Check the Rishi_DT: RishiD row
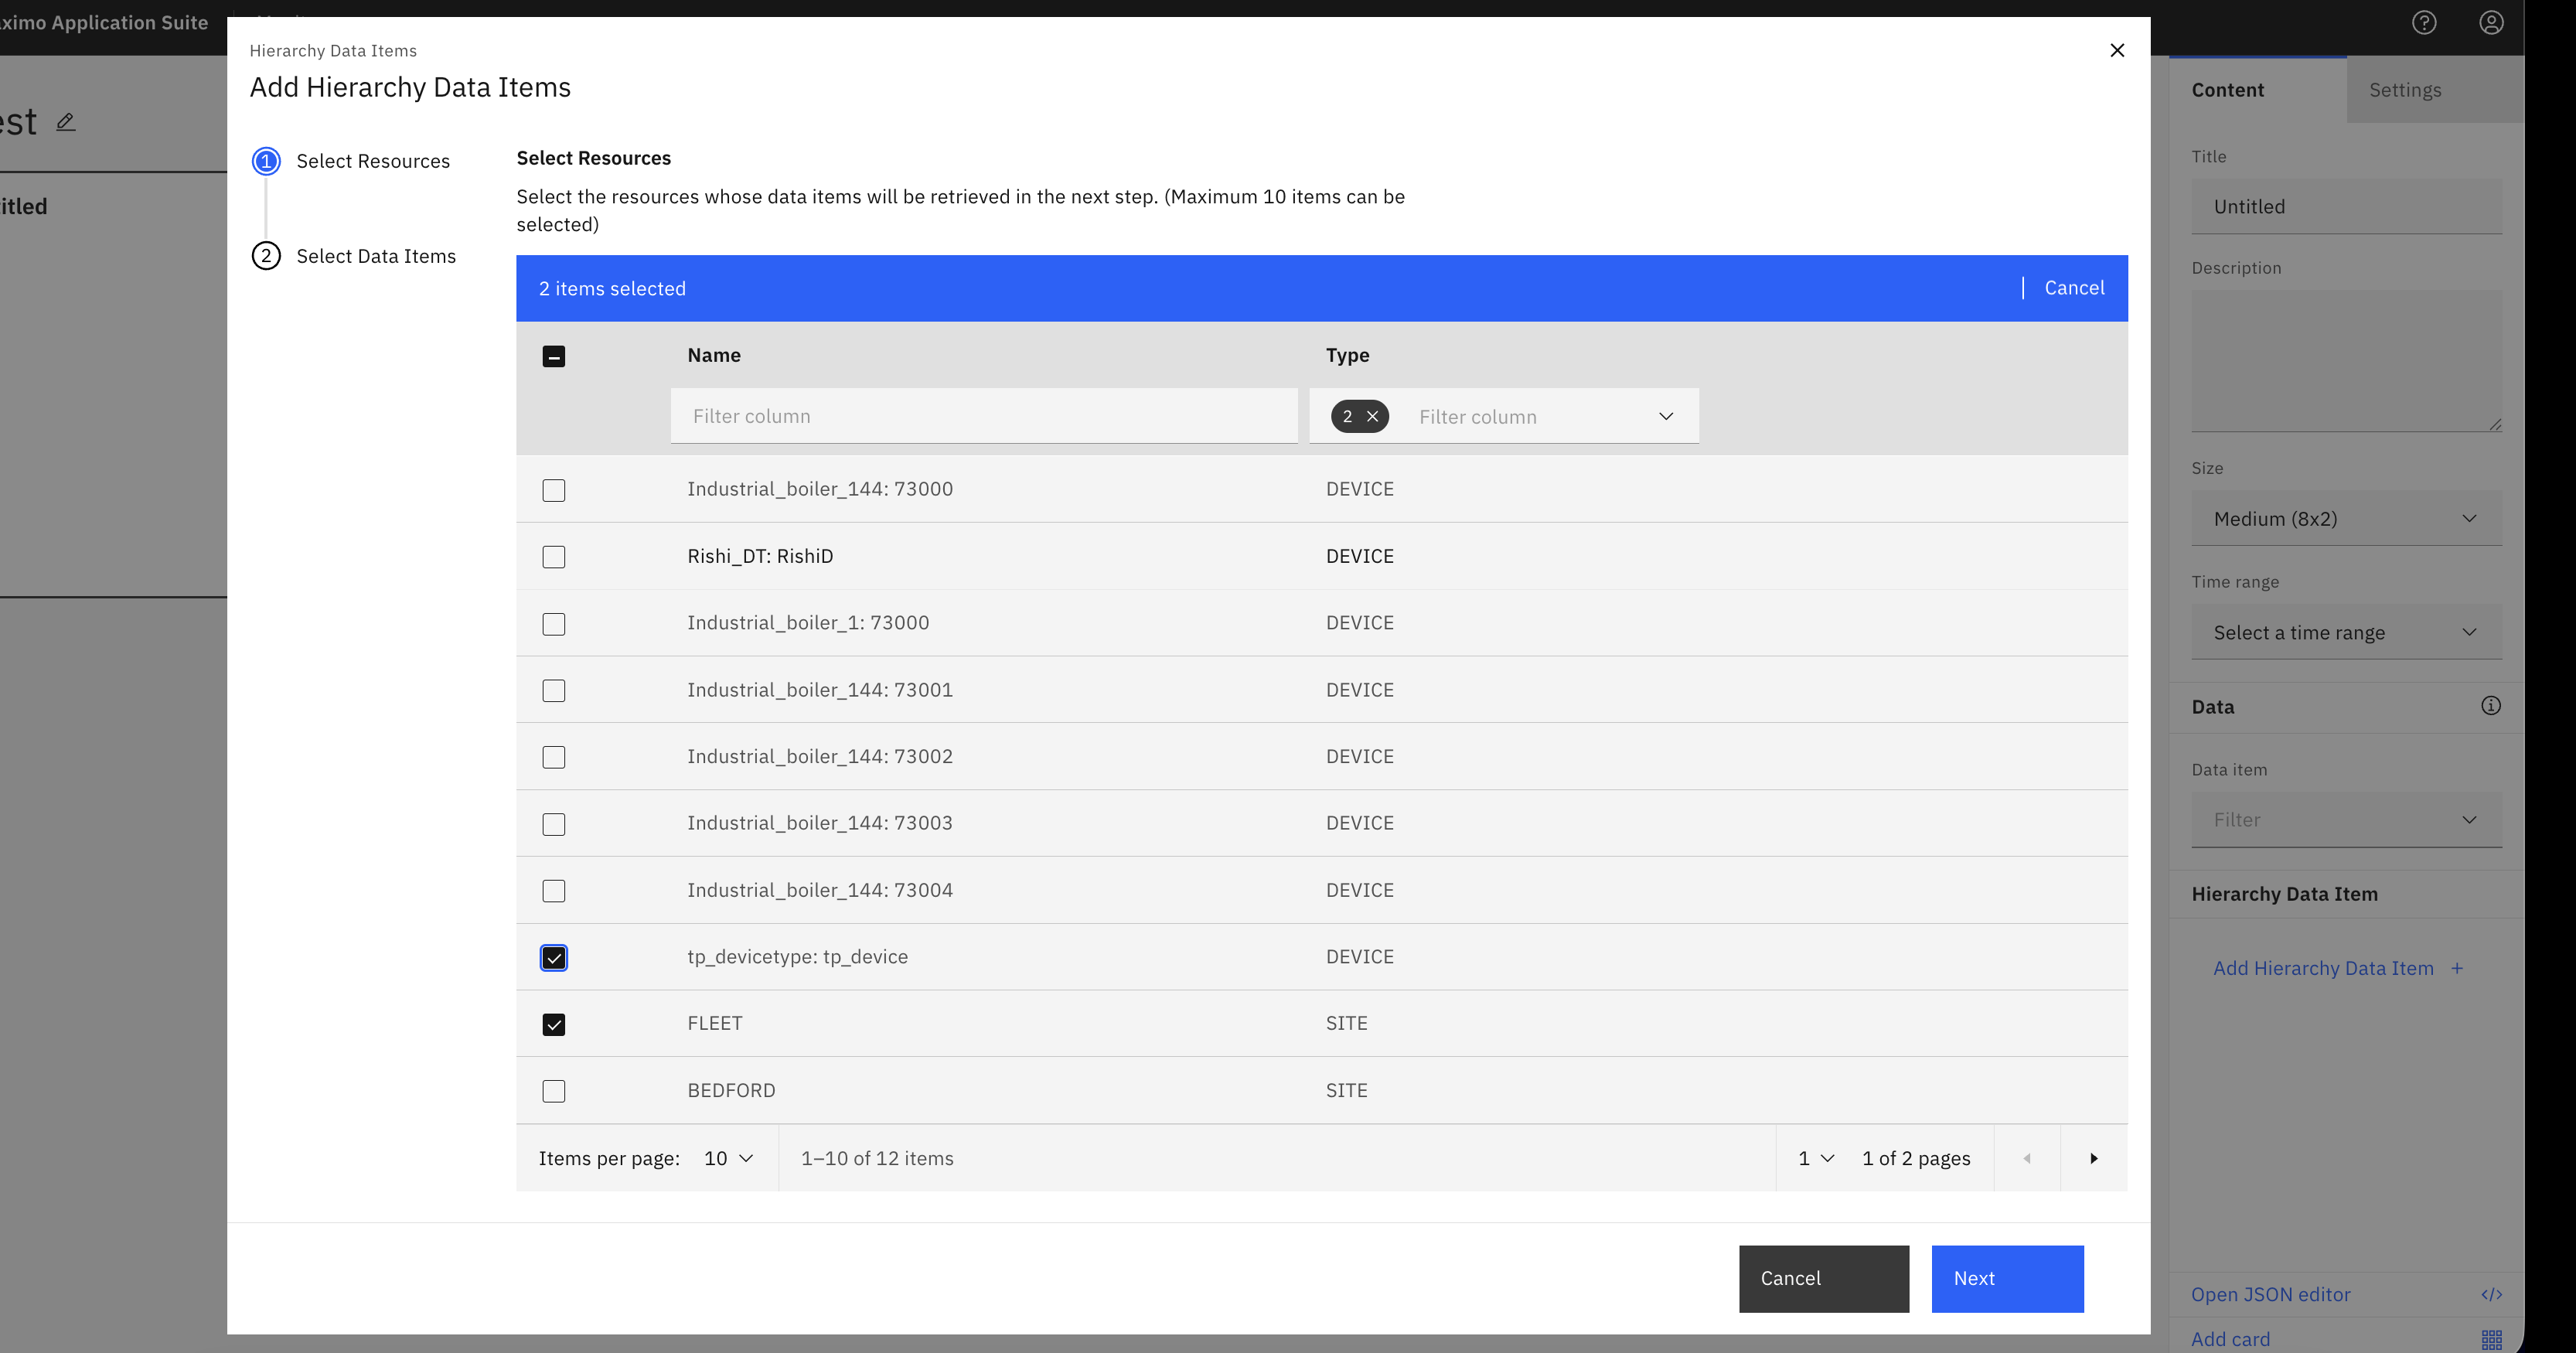 tap(554, 557)
